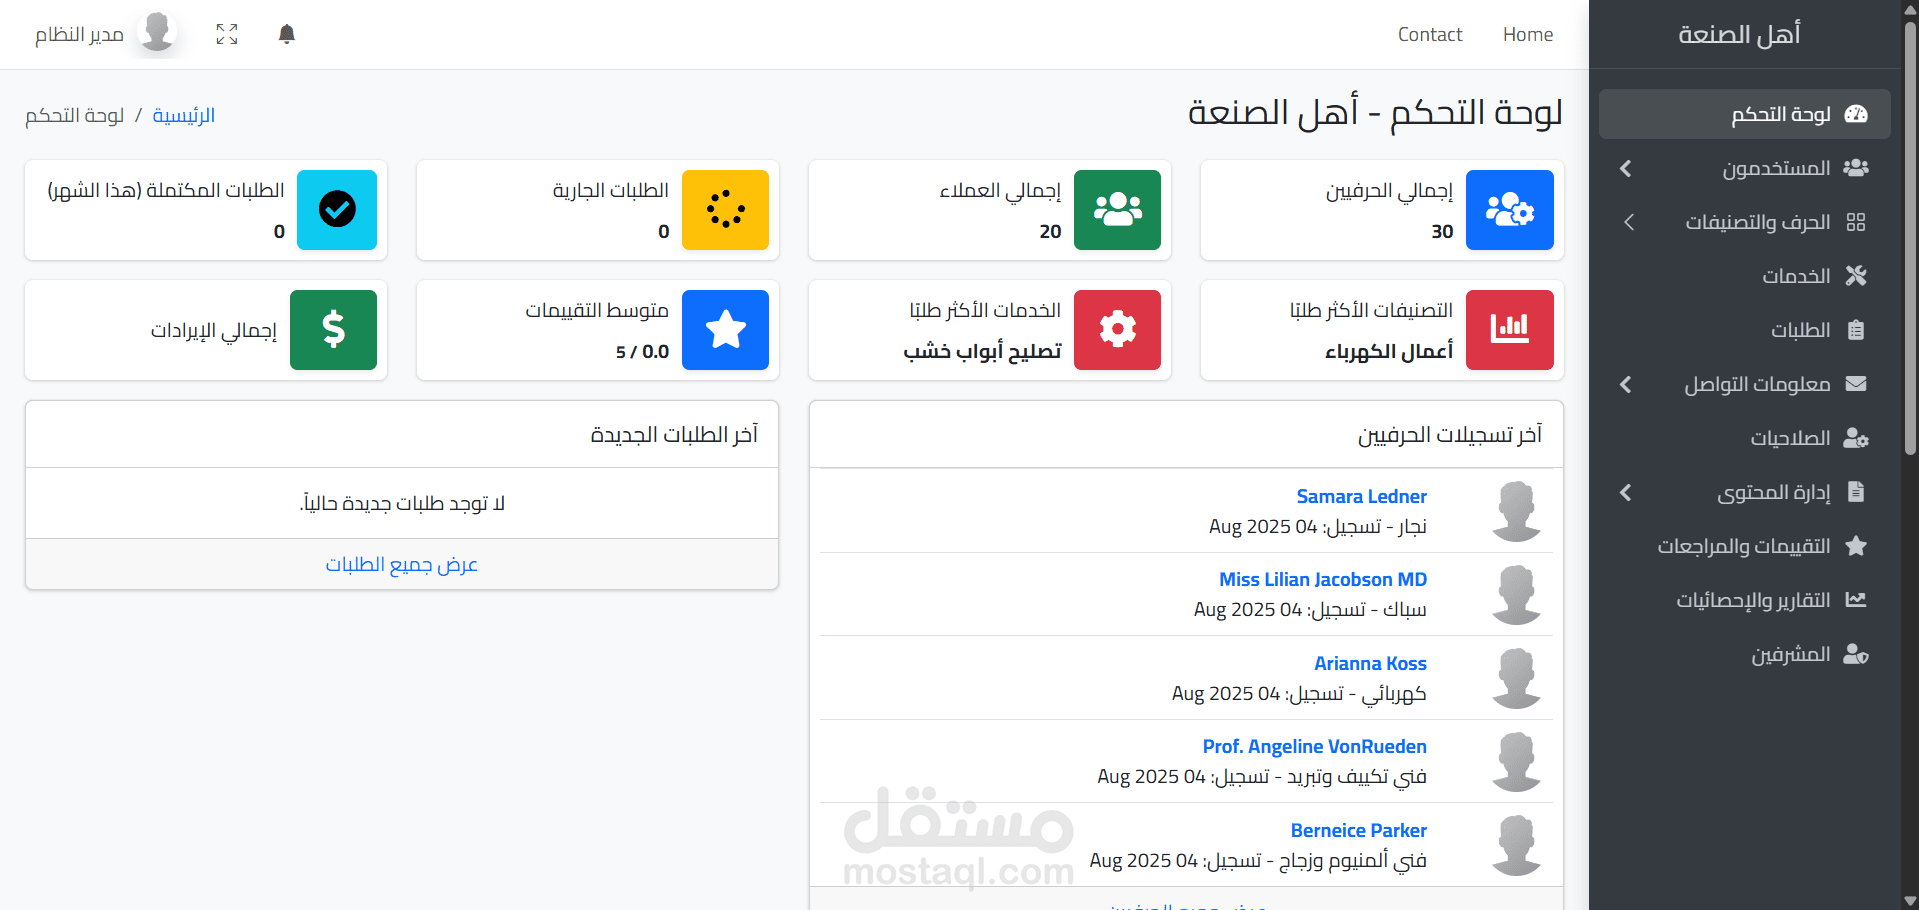Click the آخر تسجيلات الحرفيين card header

click(1186, 434)
